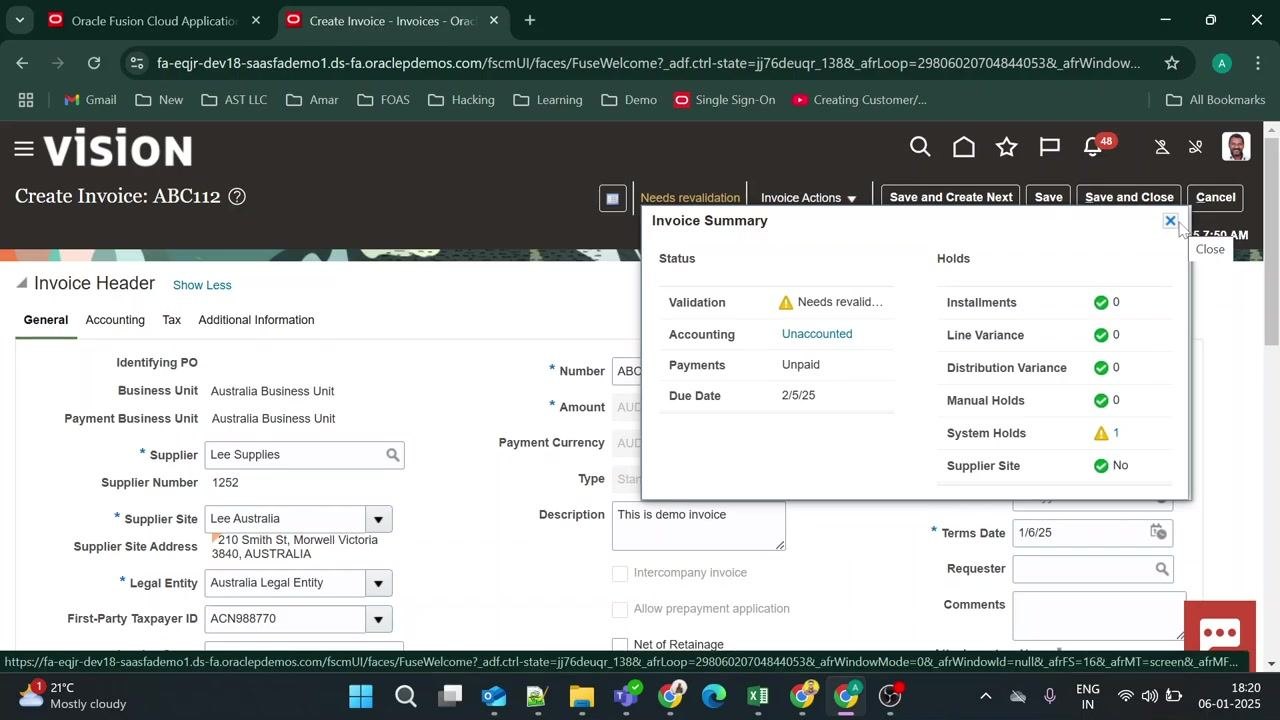This screenshot has height=720, width=1280.
Task: Click the System Holds warning icon
Action: (x=1101, y=433)
